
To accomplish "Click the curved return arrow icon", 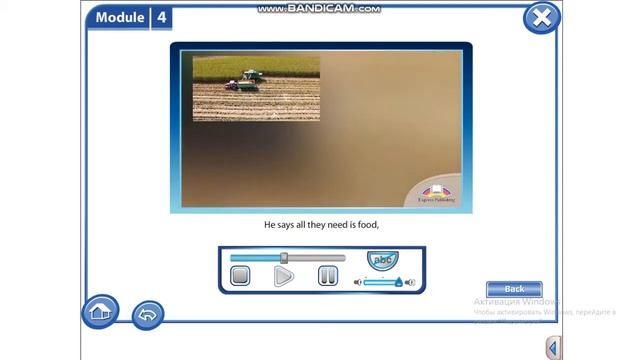I will (x=148, y=315).
